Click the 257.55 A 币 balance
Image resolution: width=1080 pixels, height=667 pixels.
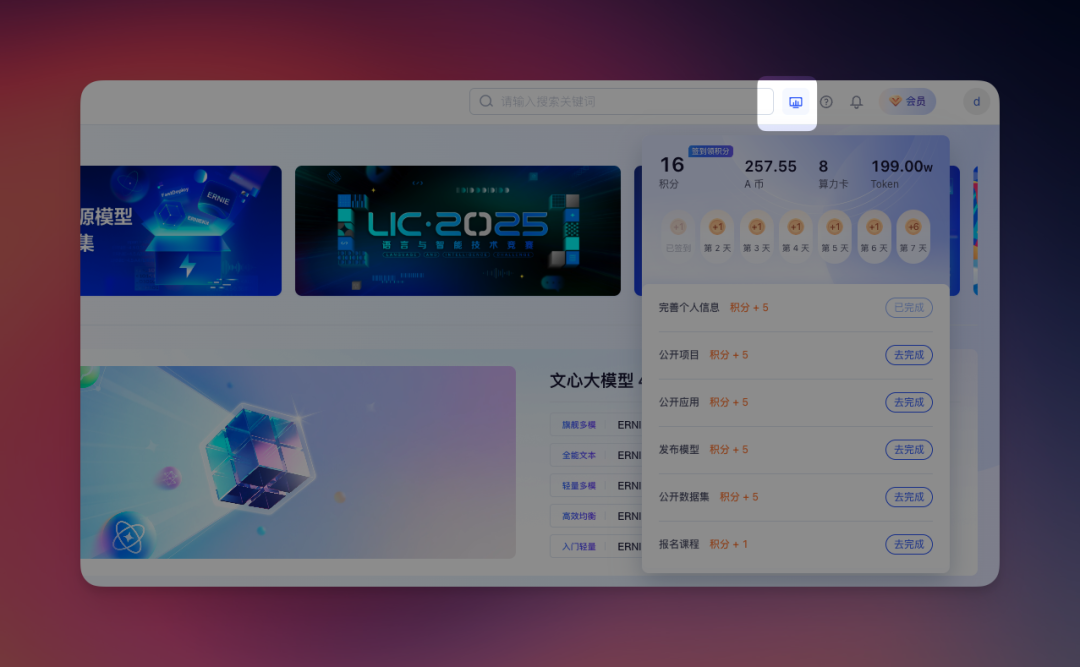pyautogui.click(x=770, y=174)
